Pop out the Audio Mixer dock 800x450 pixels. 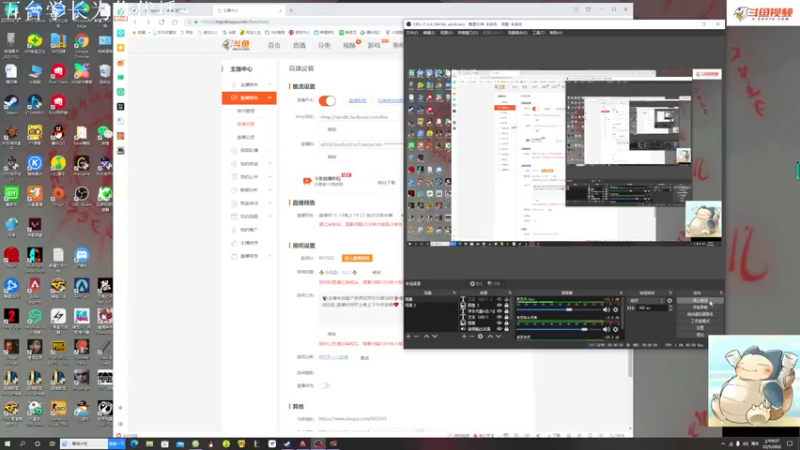coord(621,293)
